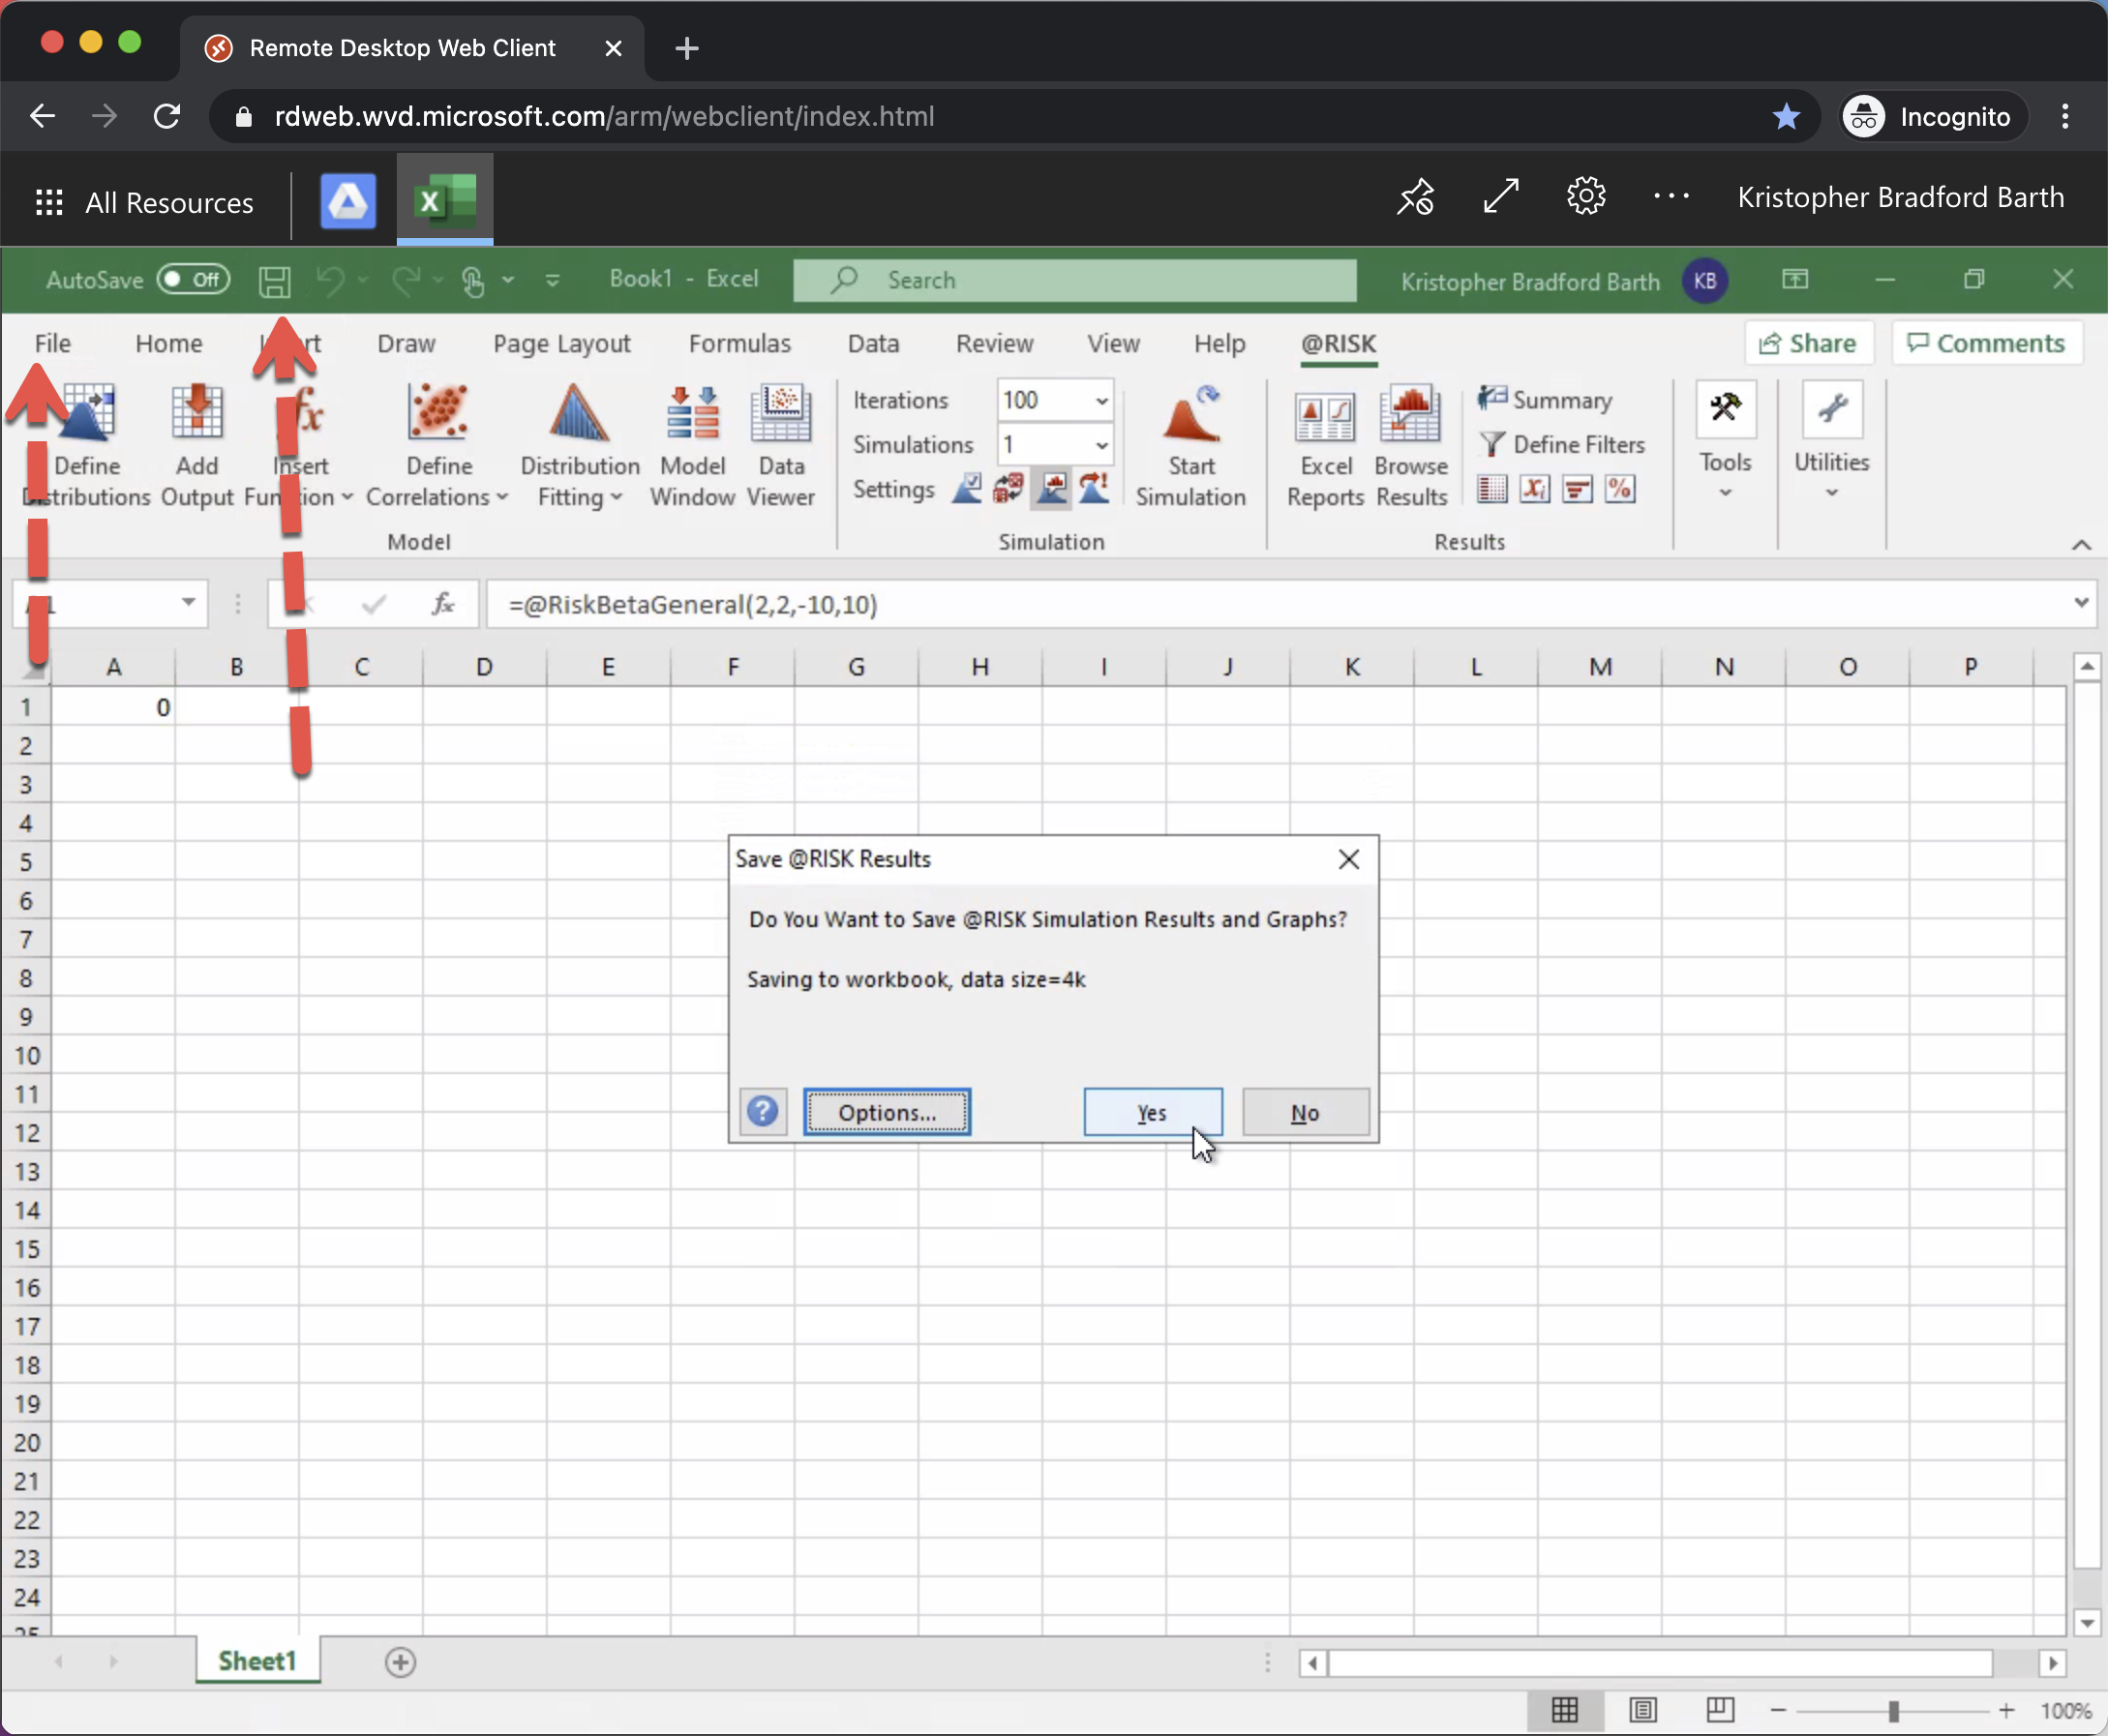Switch to Page Layout view in status bar

(x=1642, y=1710)
